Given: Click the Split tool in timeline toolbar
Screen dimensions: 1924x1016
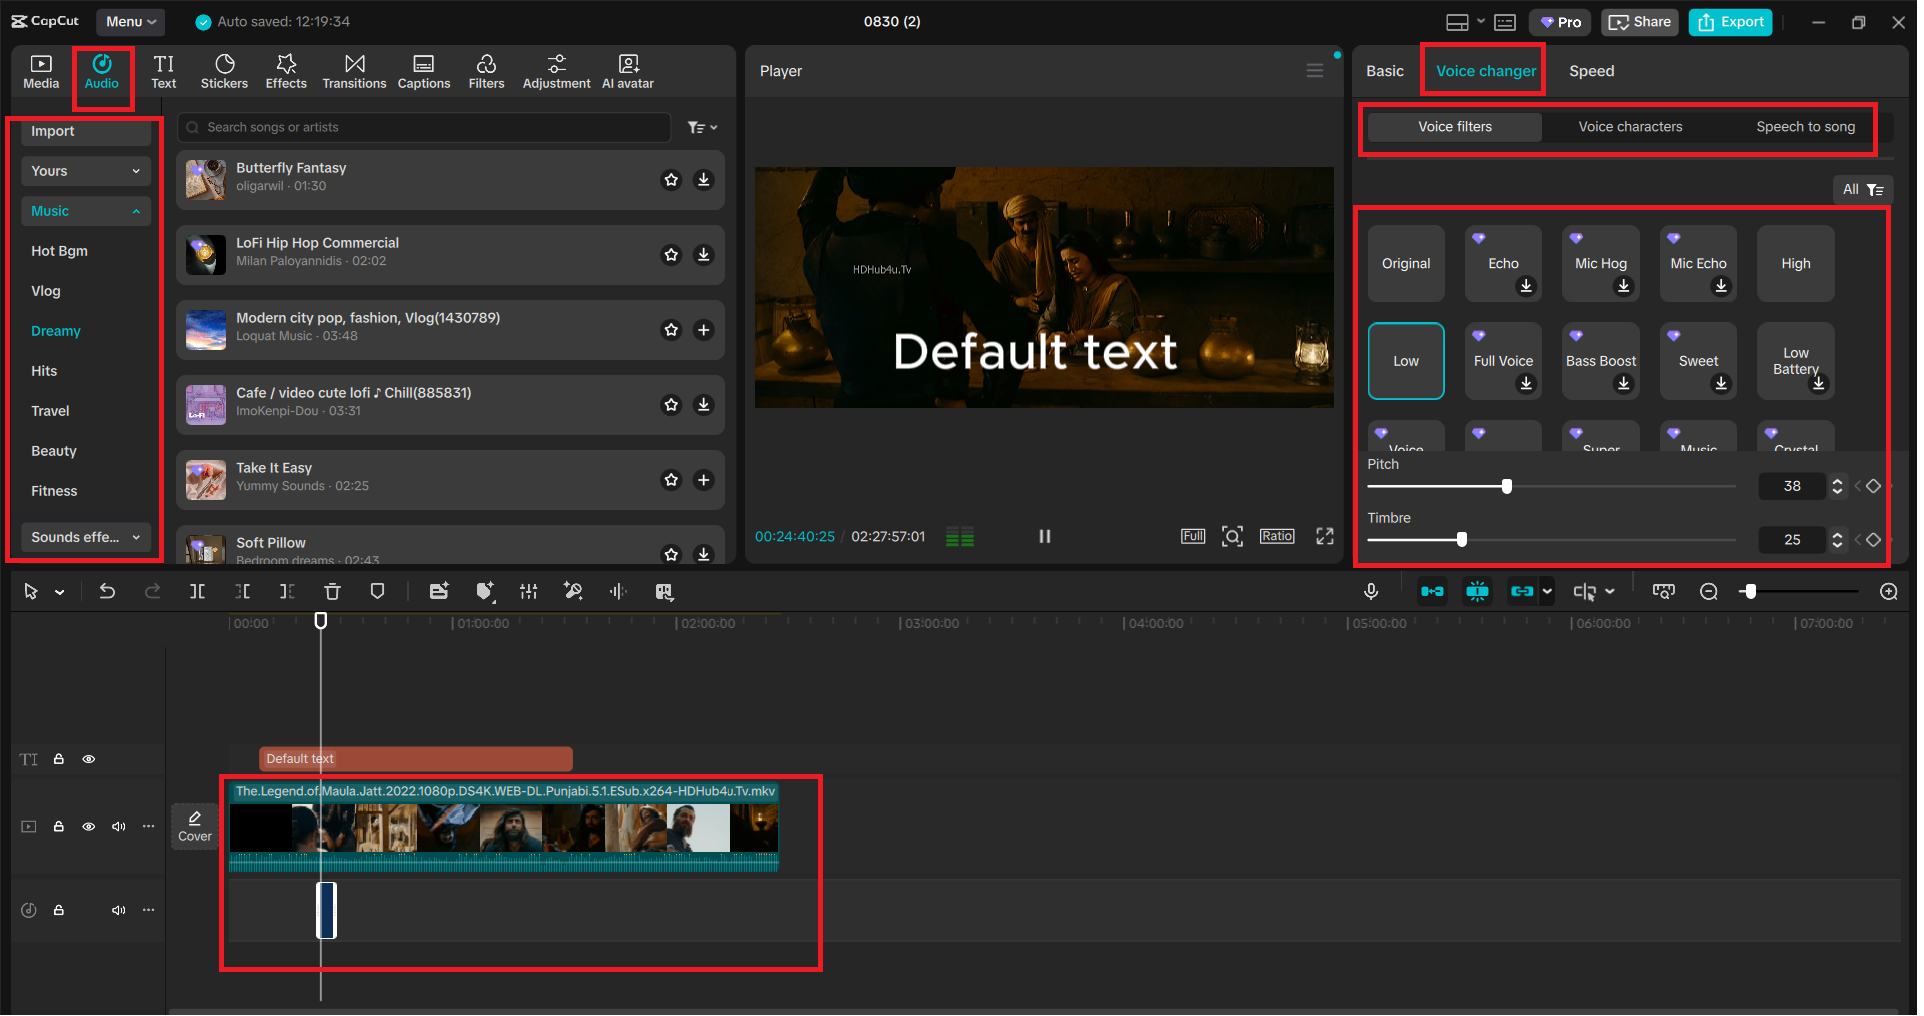Looking at the screenshot, I should coord(198,592).
